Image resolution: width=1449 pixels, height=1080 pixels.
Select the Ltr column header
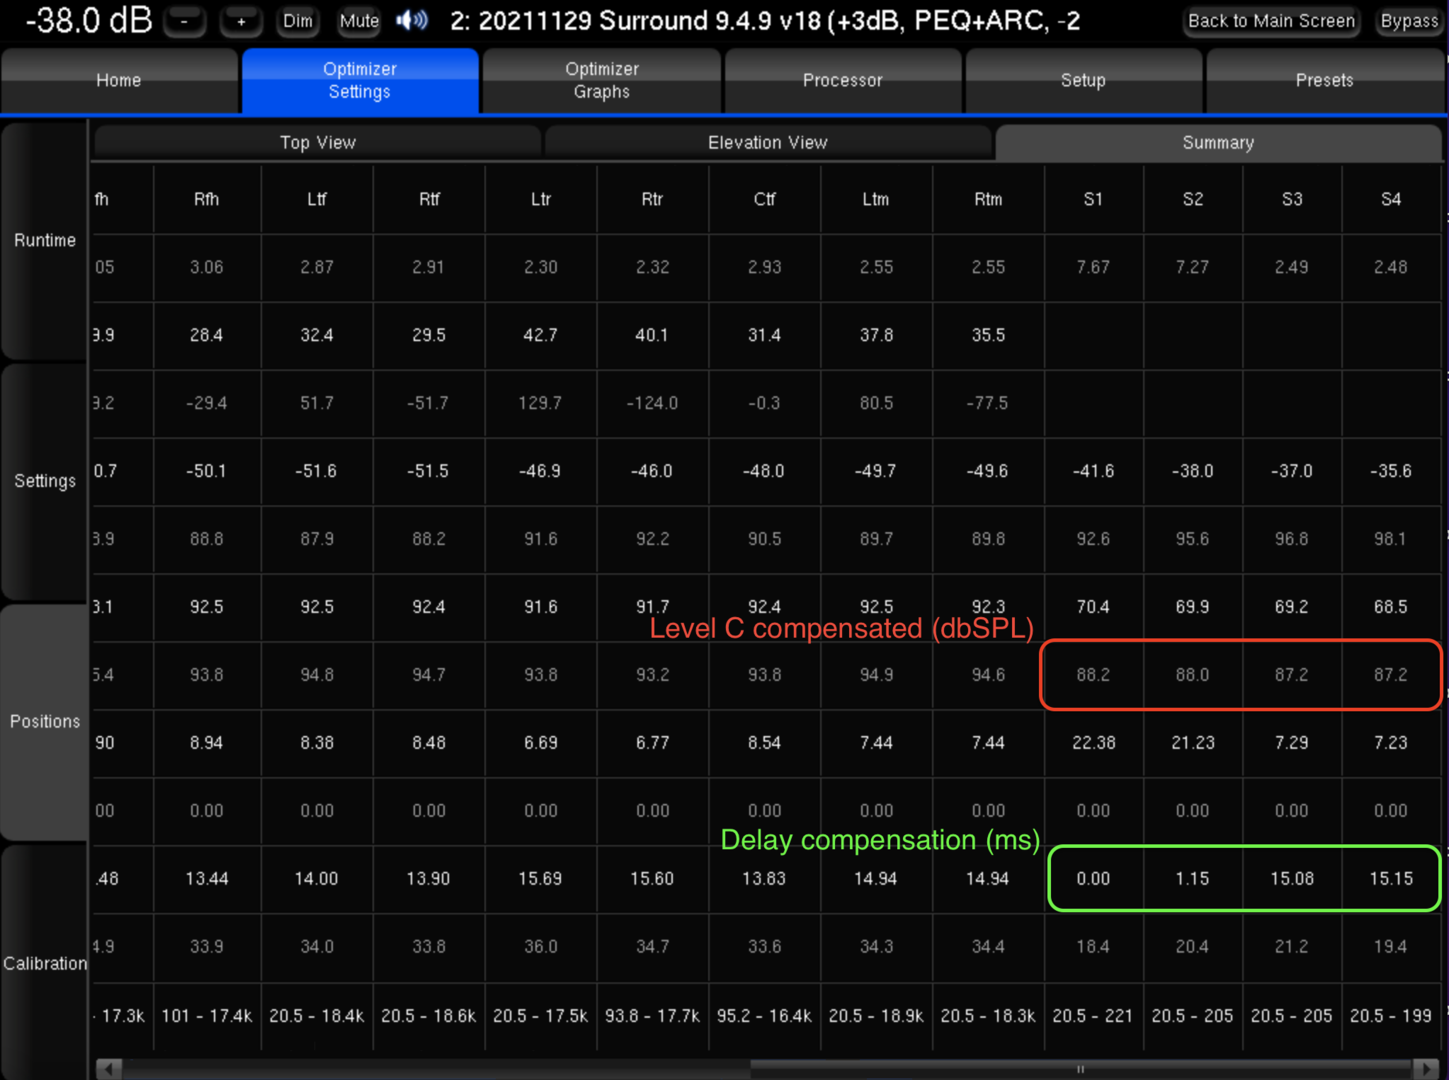click(x=541, y=199)
